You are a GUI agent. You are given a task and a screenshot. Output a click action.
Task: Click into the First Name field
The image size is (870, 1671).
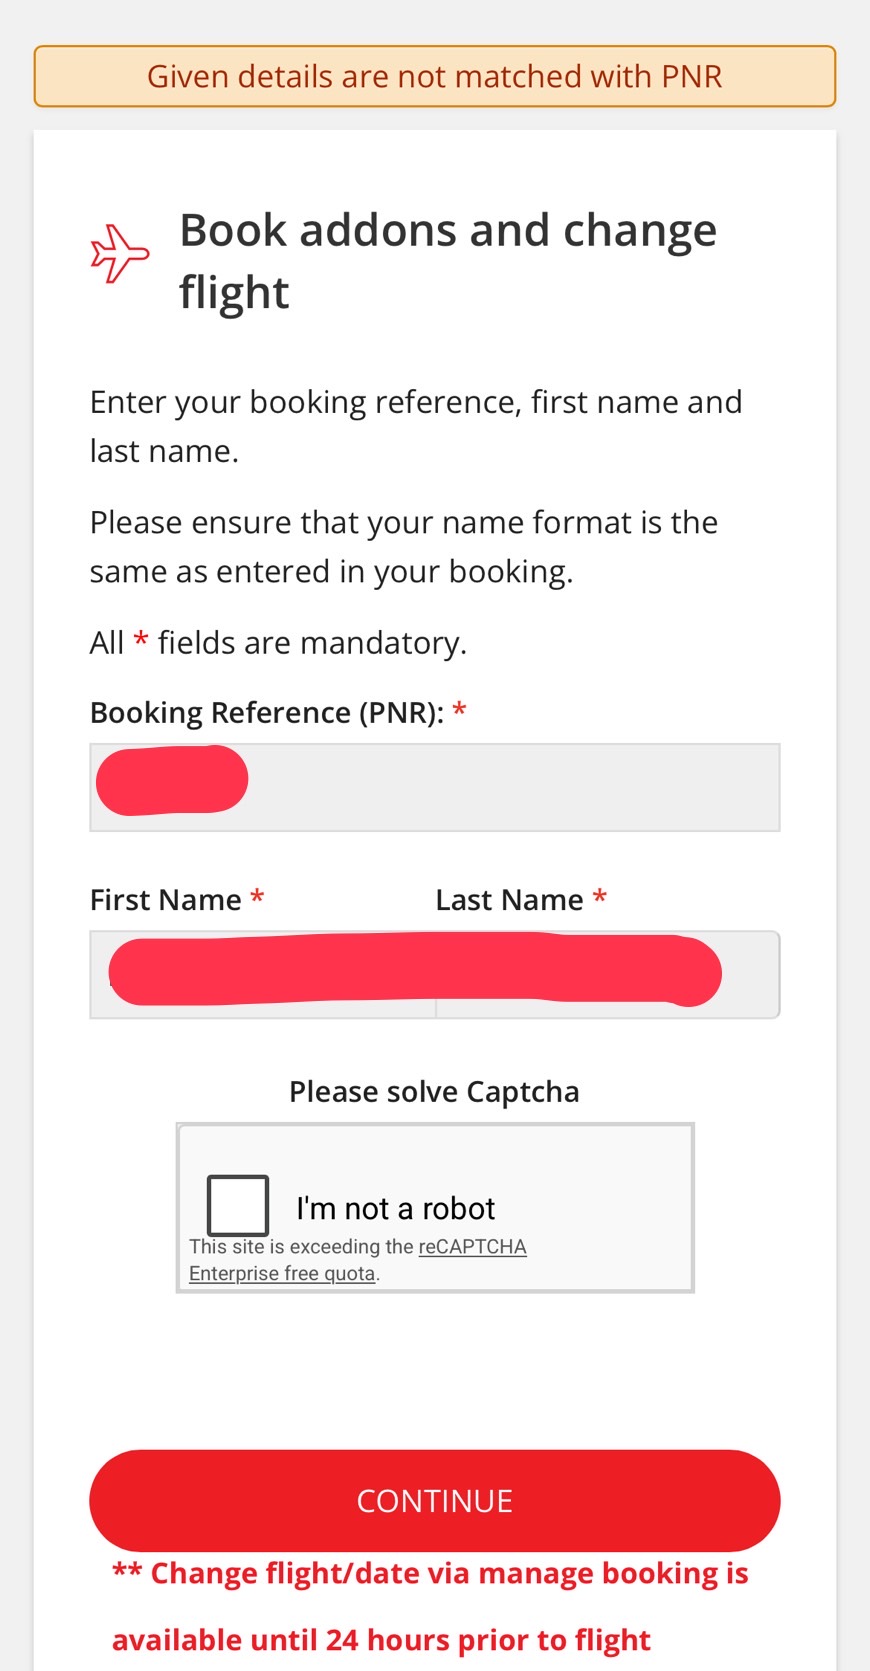point(262,976)
